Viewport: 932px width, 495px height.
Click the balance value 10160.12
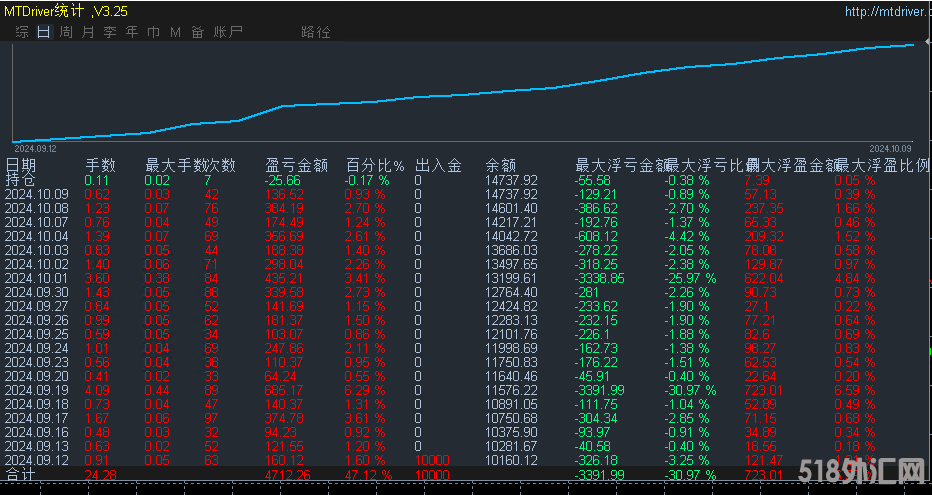(x=511, y=461)
